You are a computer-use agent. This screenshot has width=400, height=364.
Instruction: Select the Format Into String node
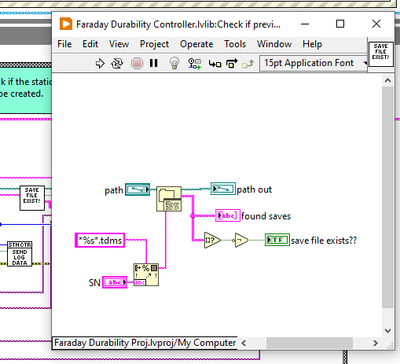point(146,275)
